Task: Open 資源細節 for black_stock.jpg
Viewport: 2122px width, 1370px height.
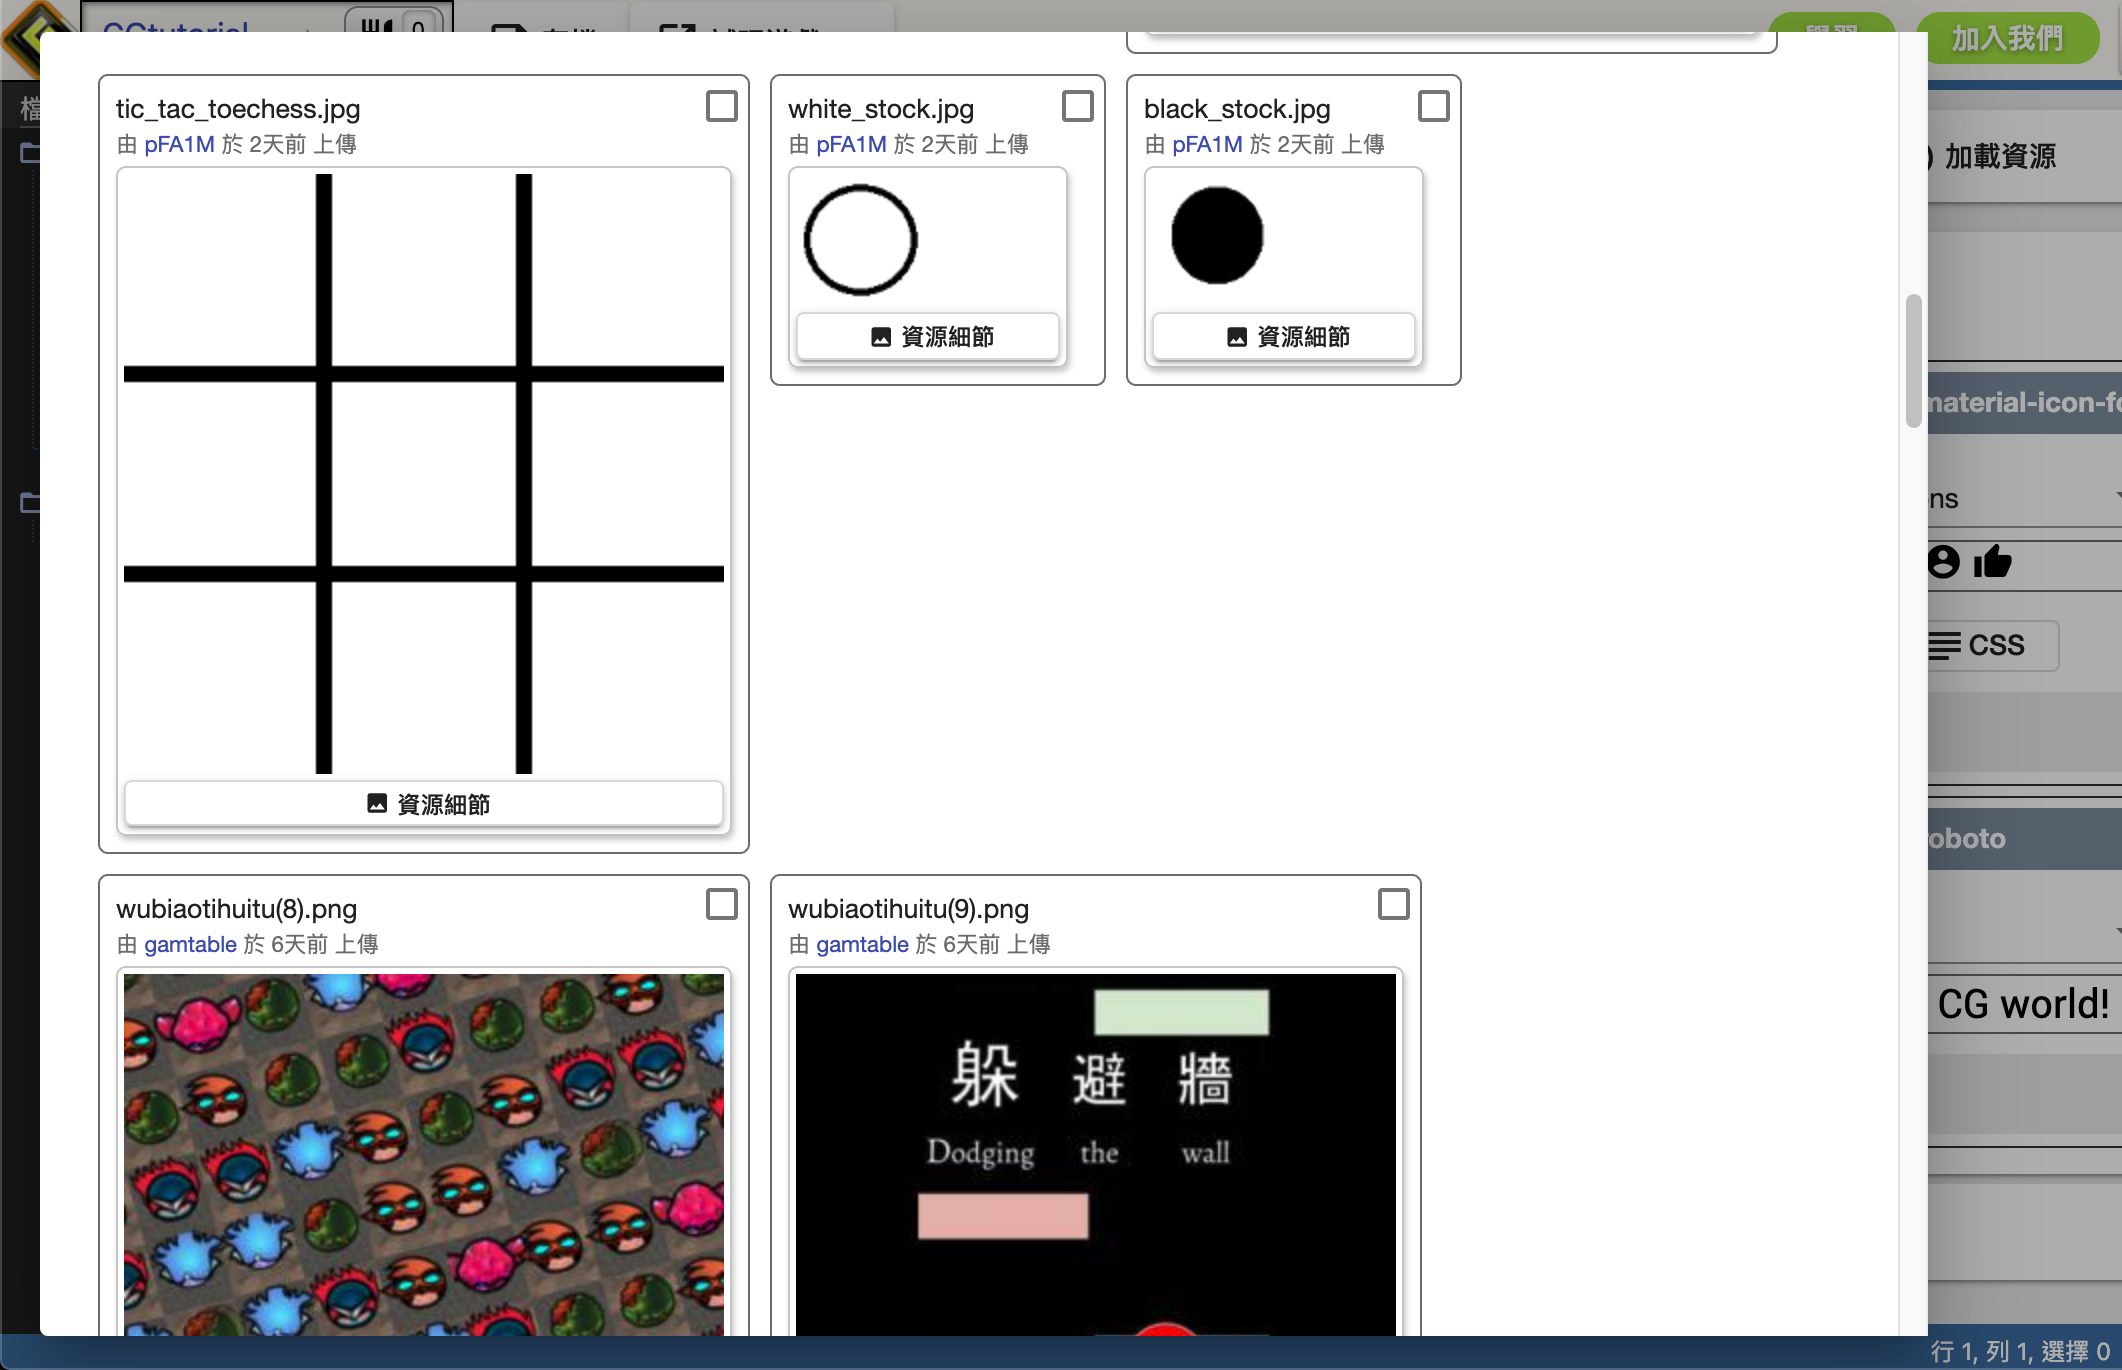Action: coord(1283,336)
